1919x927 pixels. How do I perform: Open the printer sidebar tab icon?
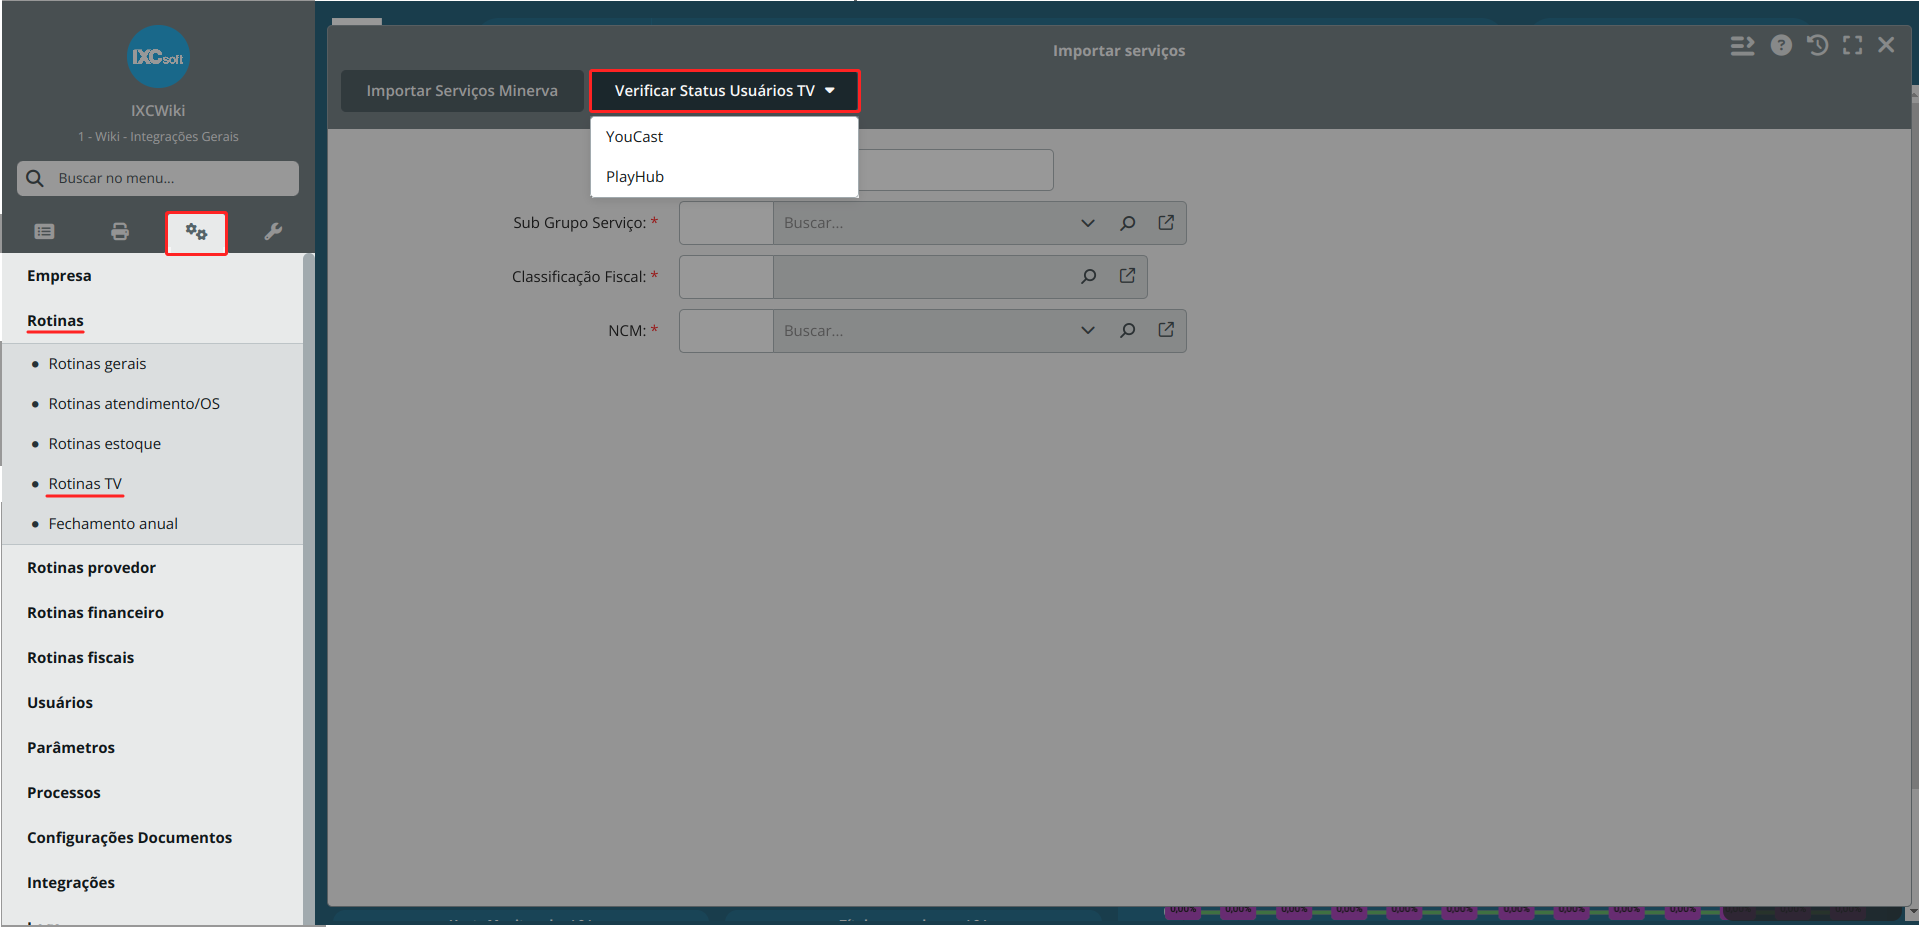[x=120, y=232]
